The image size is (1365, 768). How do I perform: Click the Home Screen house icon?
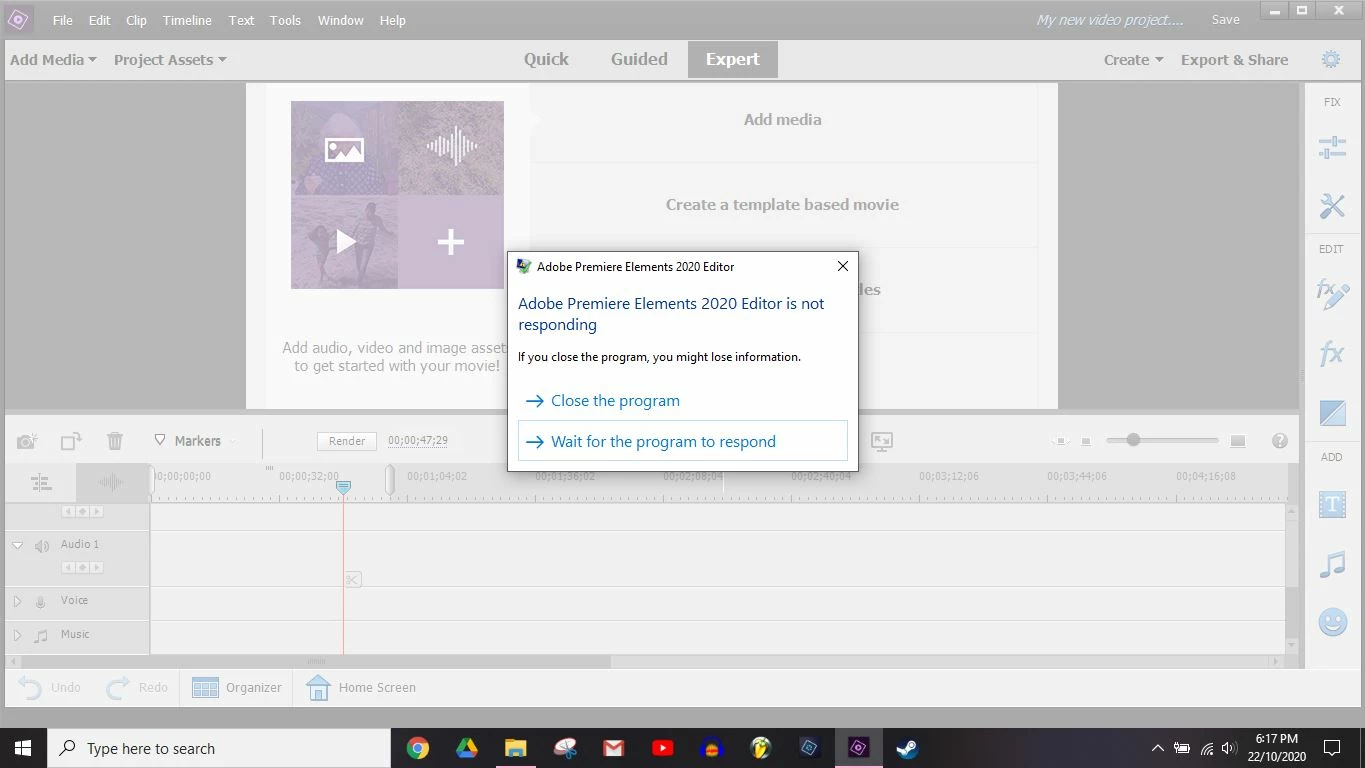pyautogui.click(x=318, y=688)
